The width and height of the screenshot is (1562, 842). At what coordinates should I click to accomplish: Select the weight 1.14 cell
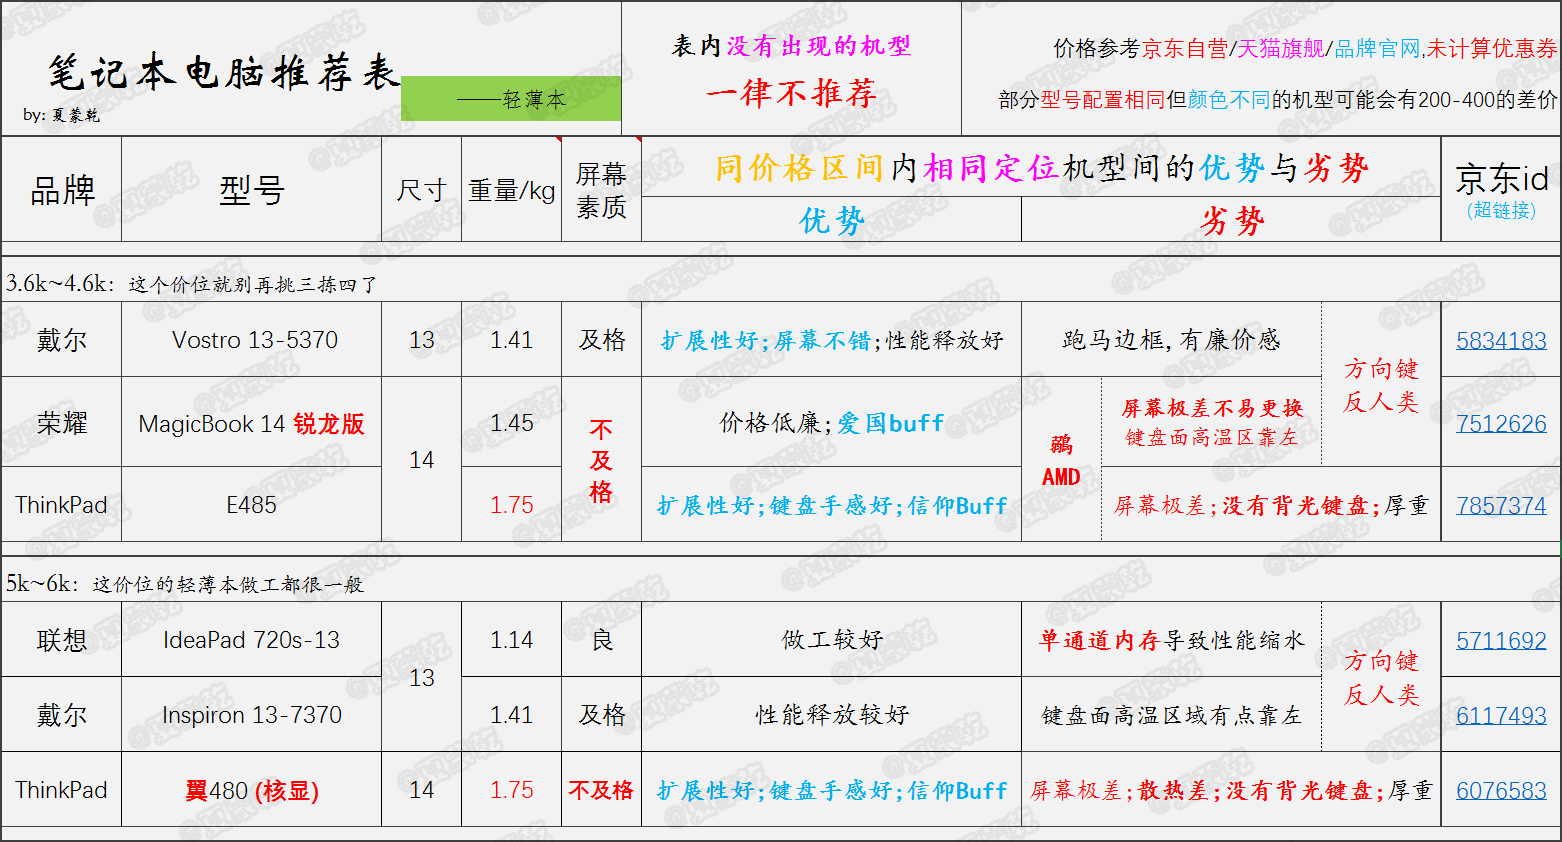pos(512,640)
